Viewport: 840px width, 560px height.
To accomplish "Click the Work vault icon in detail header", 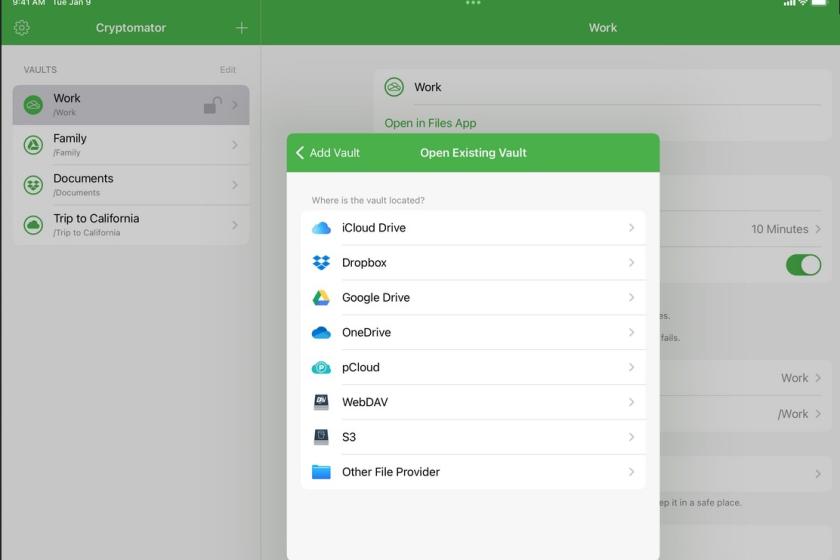I will coord(394,87).
